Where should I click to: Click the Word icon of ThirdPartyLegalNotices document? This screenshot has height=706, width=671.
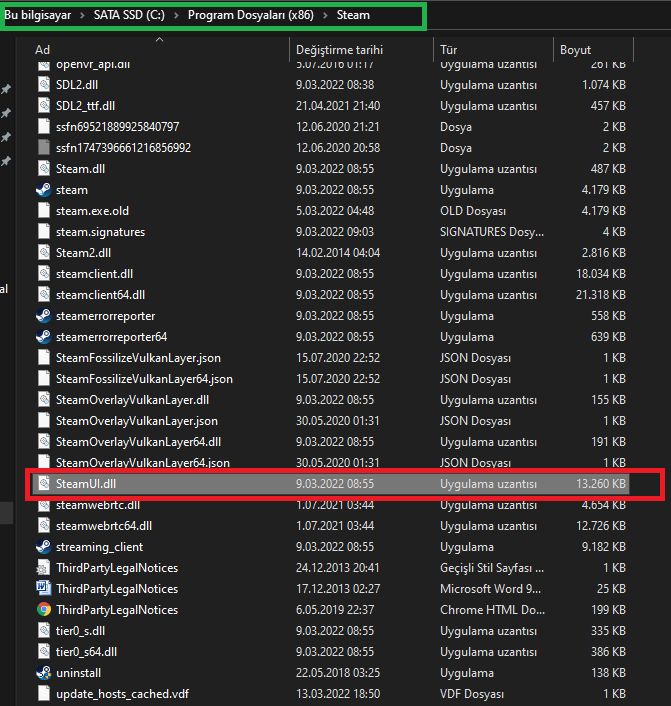pyautogui.click(x=44, y=589)
